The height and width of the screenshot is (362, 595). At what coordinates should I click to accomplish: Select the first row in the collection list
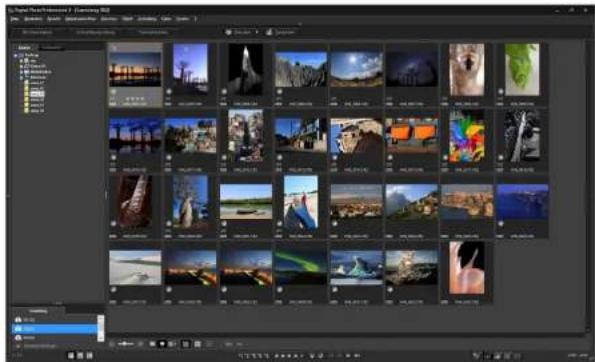click(x=54, y=320)
